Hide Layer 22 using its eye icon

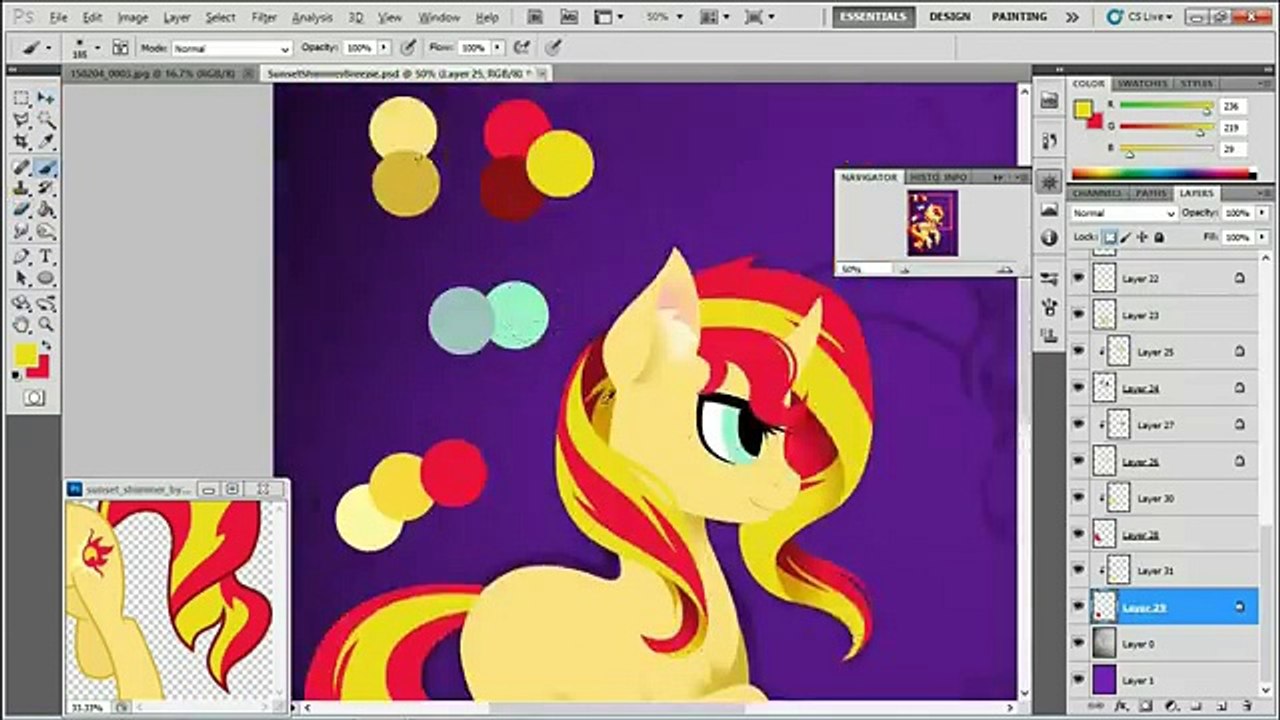1078,279
